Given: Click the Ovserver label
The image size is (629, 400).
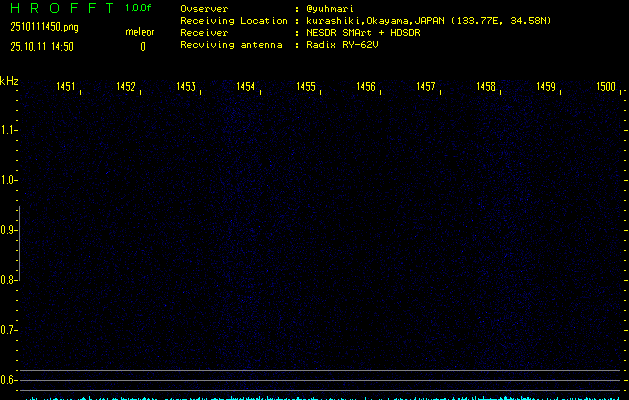Looking at the screenshot, I should [204, 9].
